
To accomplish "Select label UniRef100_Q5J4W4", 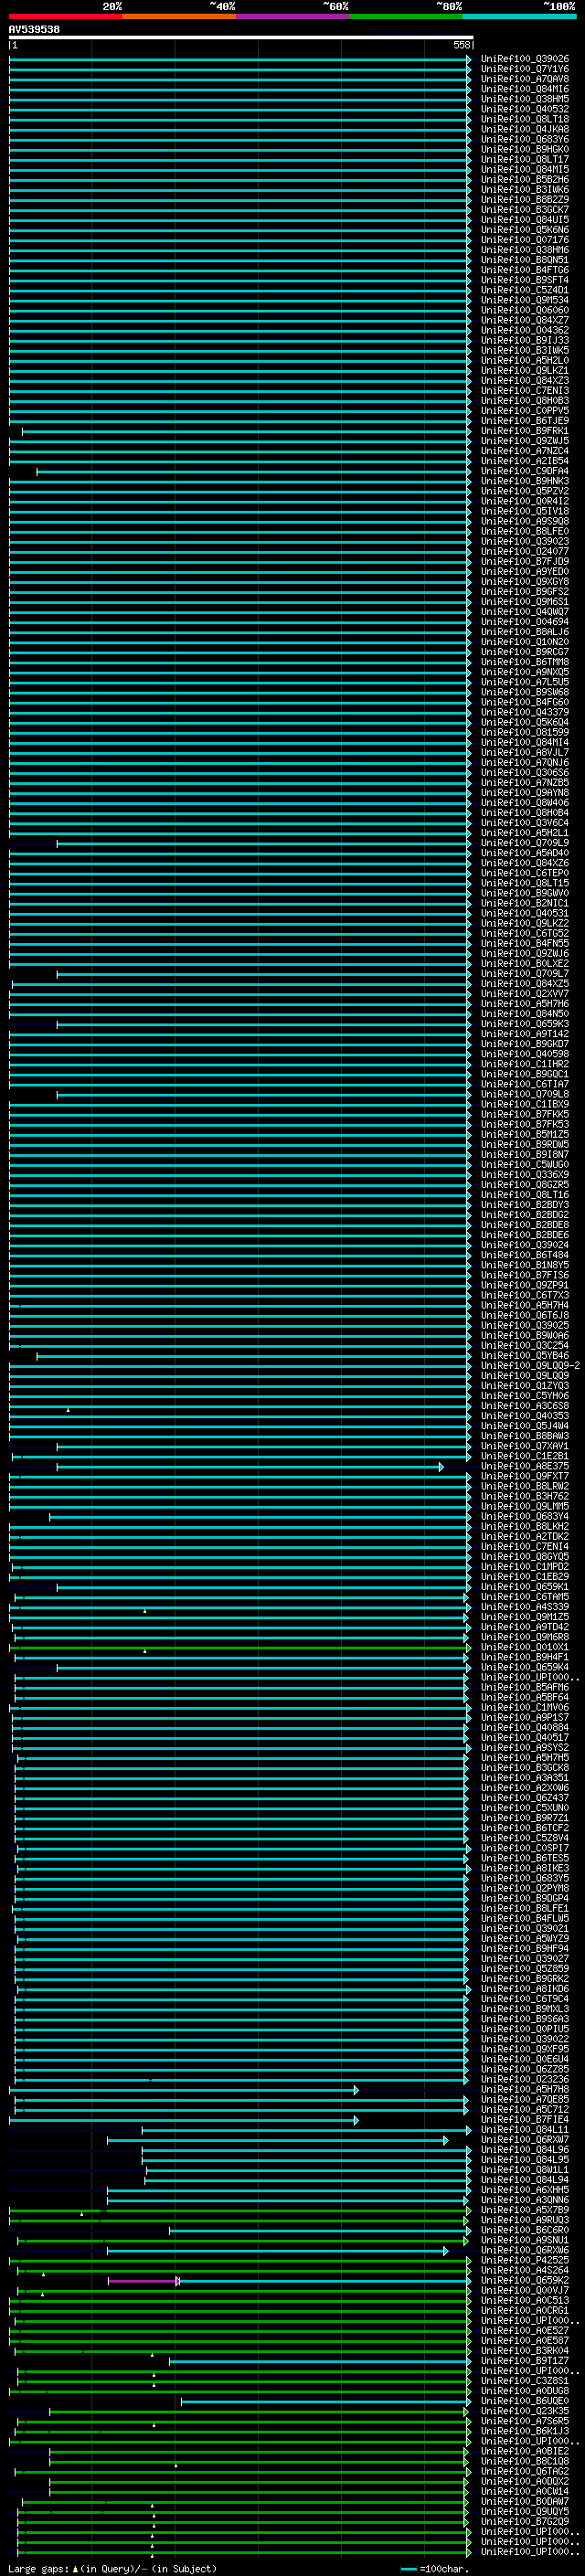I will 525,1426.
